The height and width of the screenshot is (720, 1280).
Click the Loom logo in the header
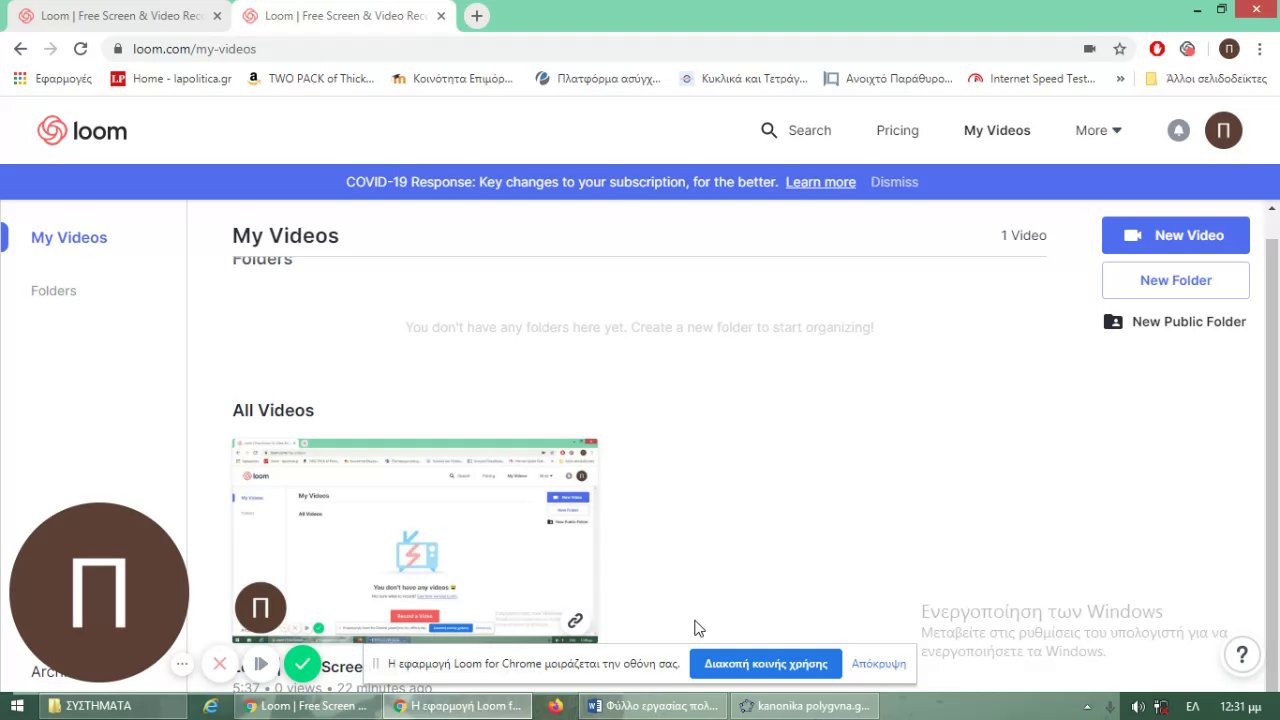point(82,131)
